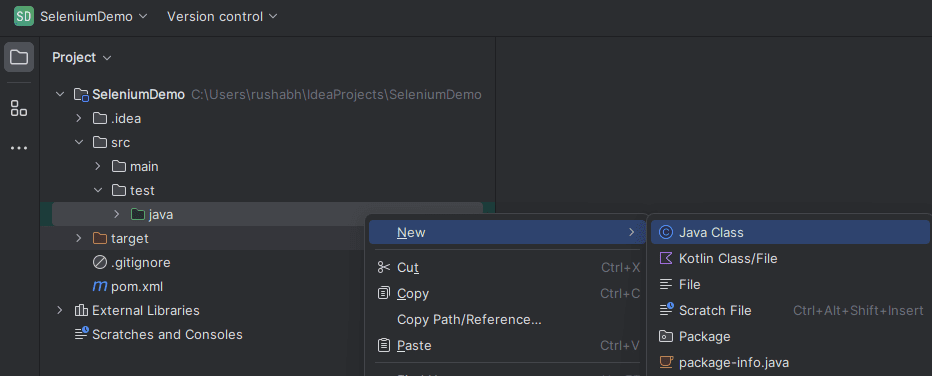Click the SeleniumDemo module folder icon

pyautogui.click(x=81, y=95)
